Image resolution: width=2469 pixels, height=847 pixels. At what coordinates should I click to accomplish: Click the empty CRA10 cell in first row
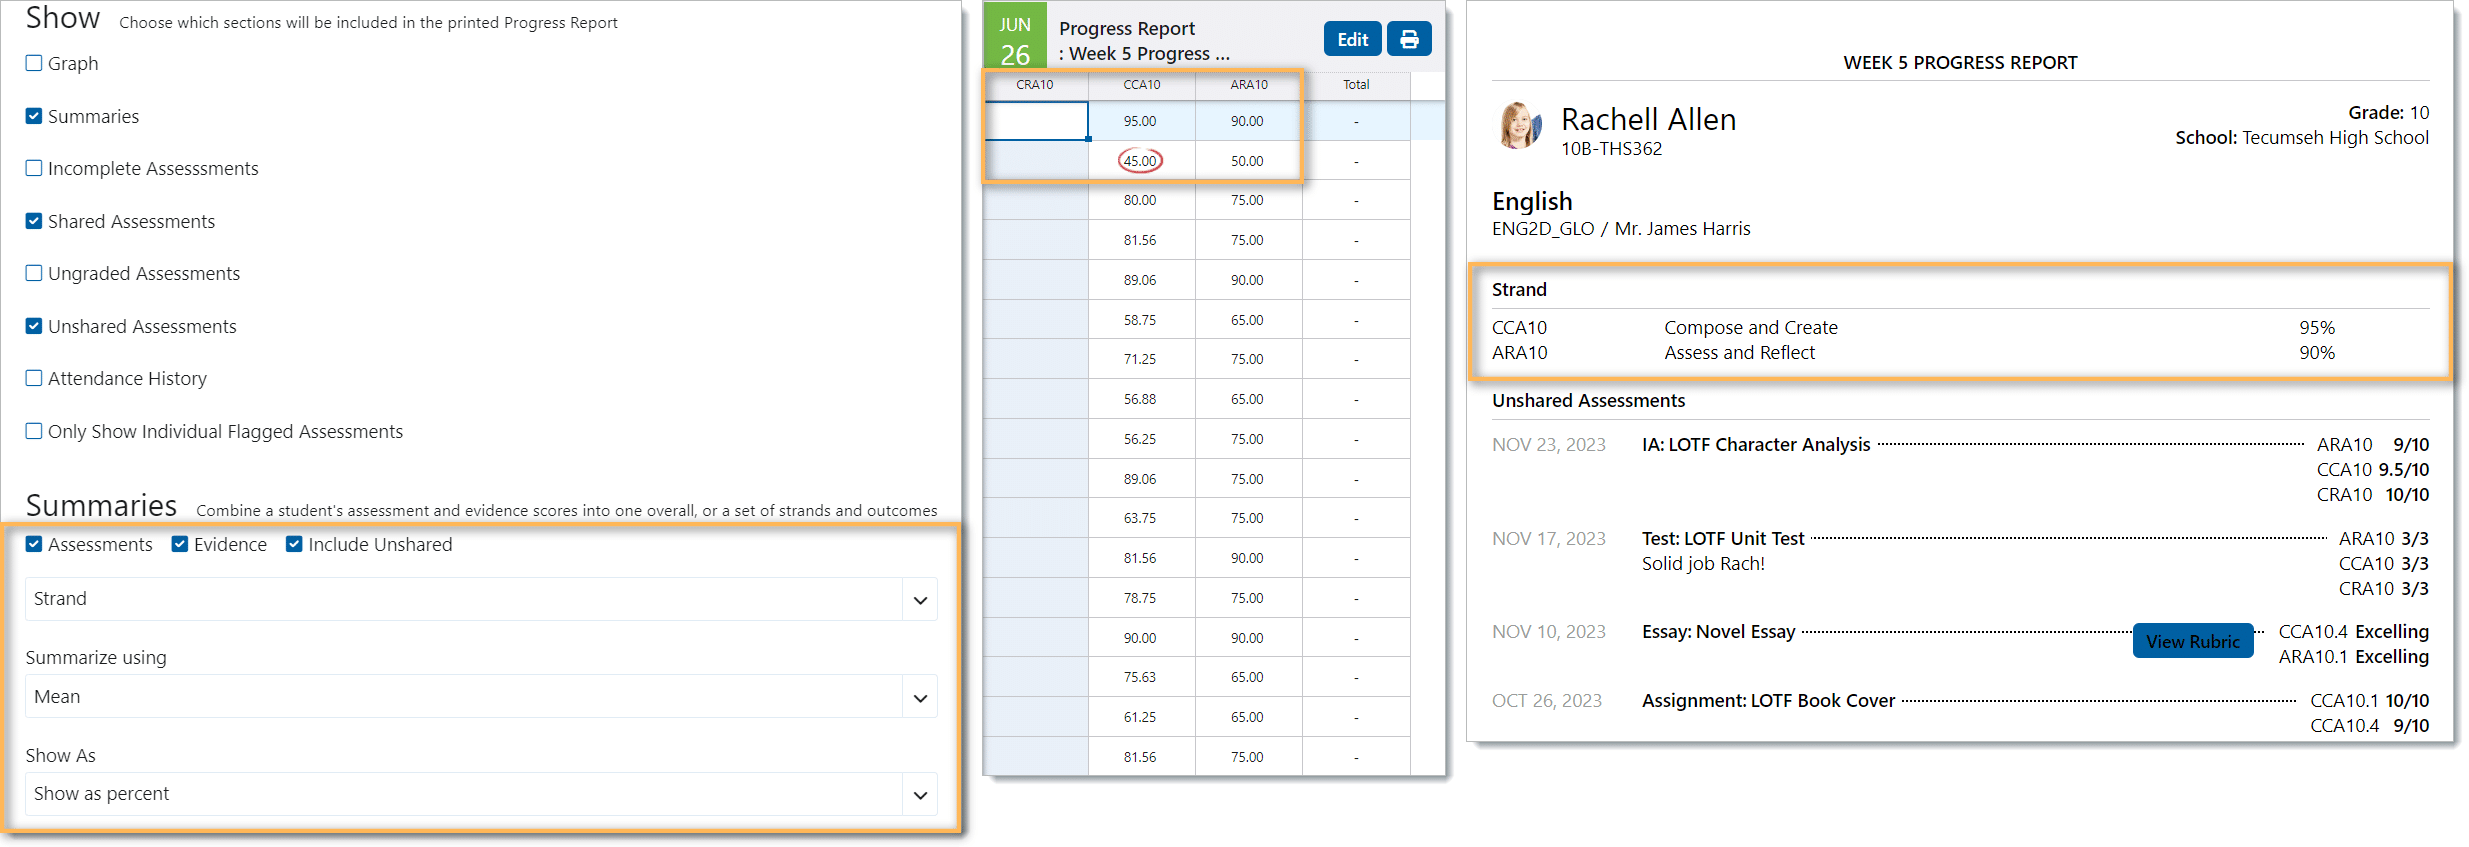1036,121
